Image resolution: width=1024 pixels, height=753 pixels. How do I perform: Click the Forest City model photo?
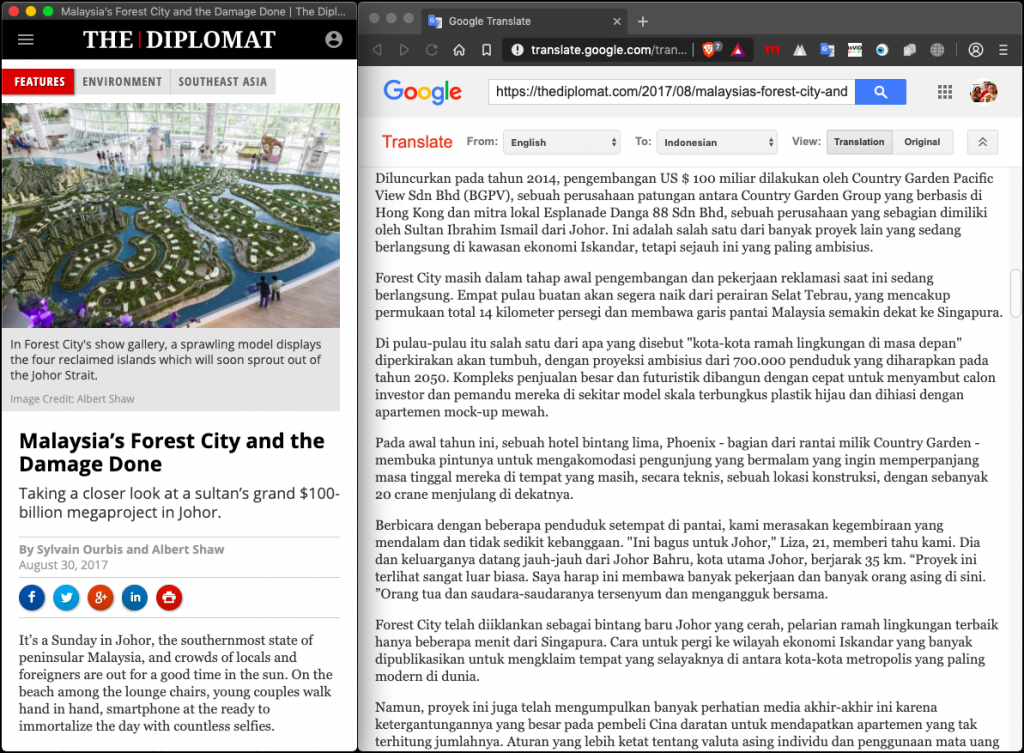pos(170,216)
